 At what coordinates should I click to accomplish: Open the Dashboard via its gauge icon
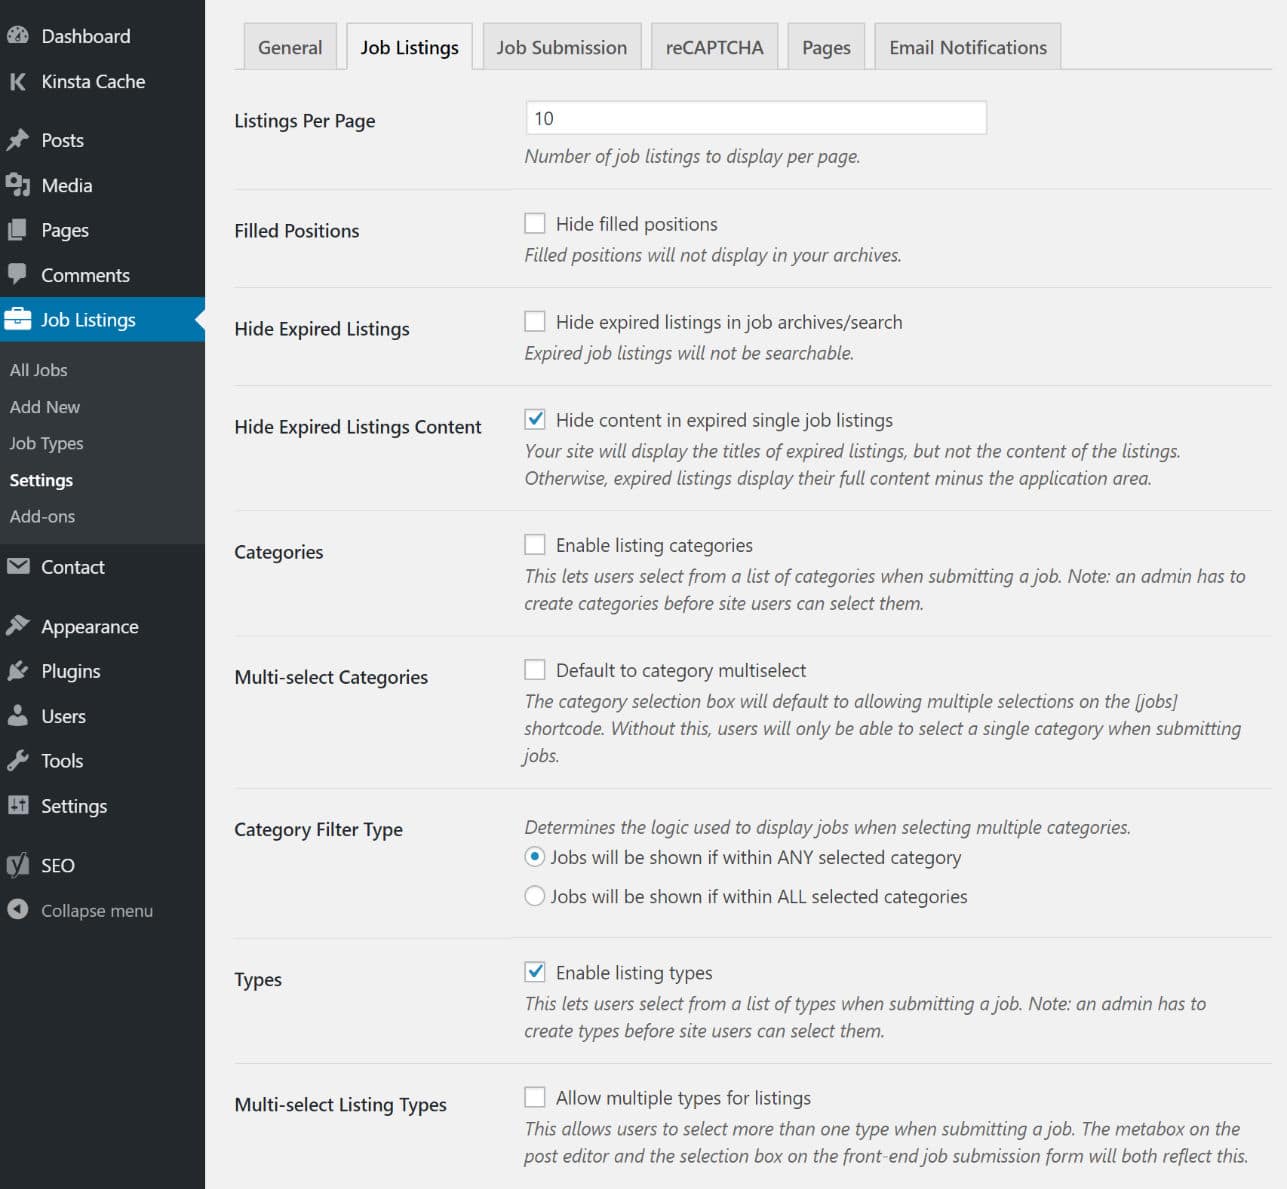[20, 36]
